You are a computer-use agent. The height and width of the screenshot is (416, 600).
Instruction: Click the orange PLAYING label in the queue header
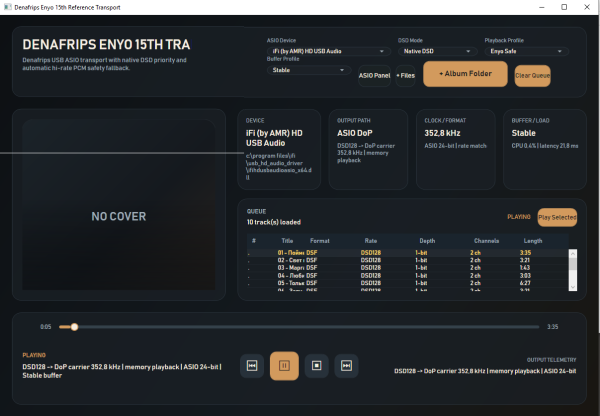pyautogui.click(x=519, y=217)
